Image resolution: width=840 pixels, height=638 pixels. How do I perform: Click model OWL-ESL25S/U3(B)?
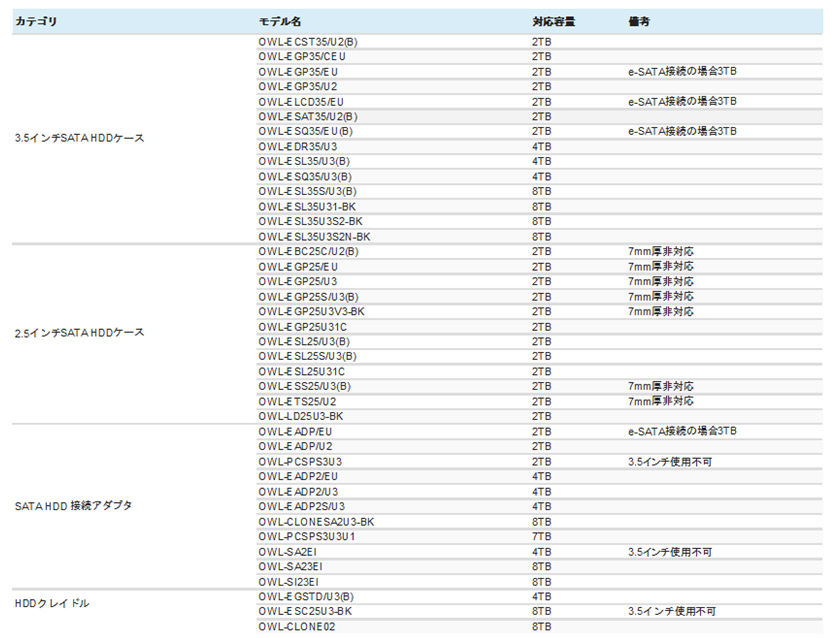[308, 357]
